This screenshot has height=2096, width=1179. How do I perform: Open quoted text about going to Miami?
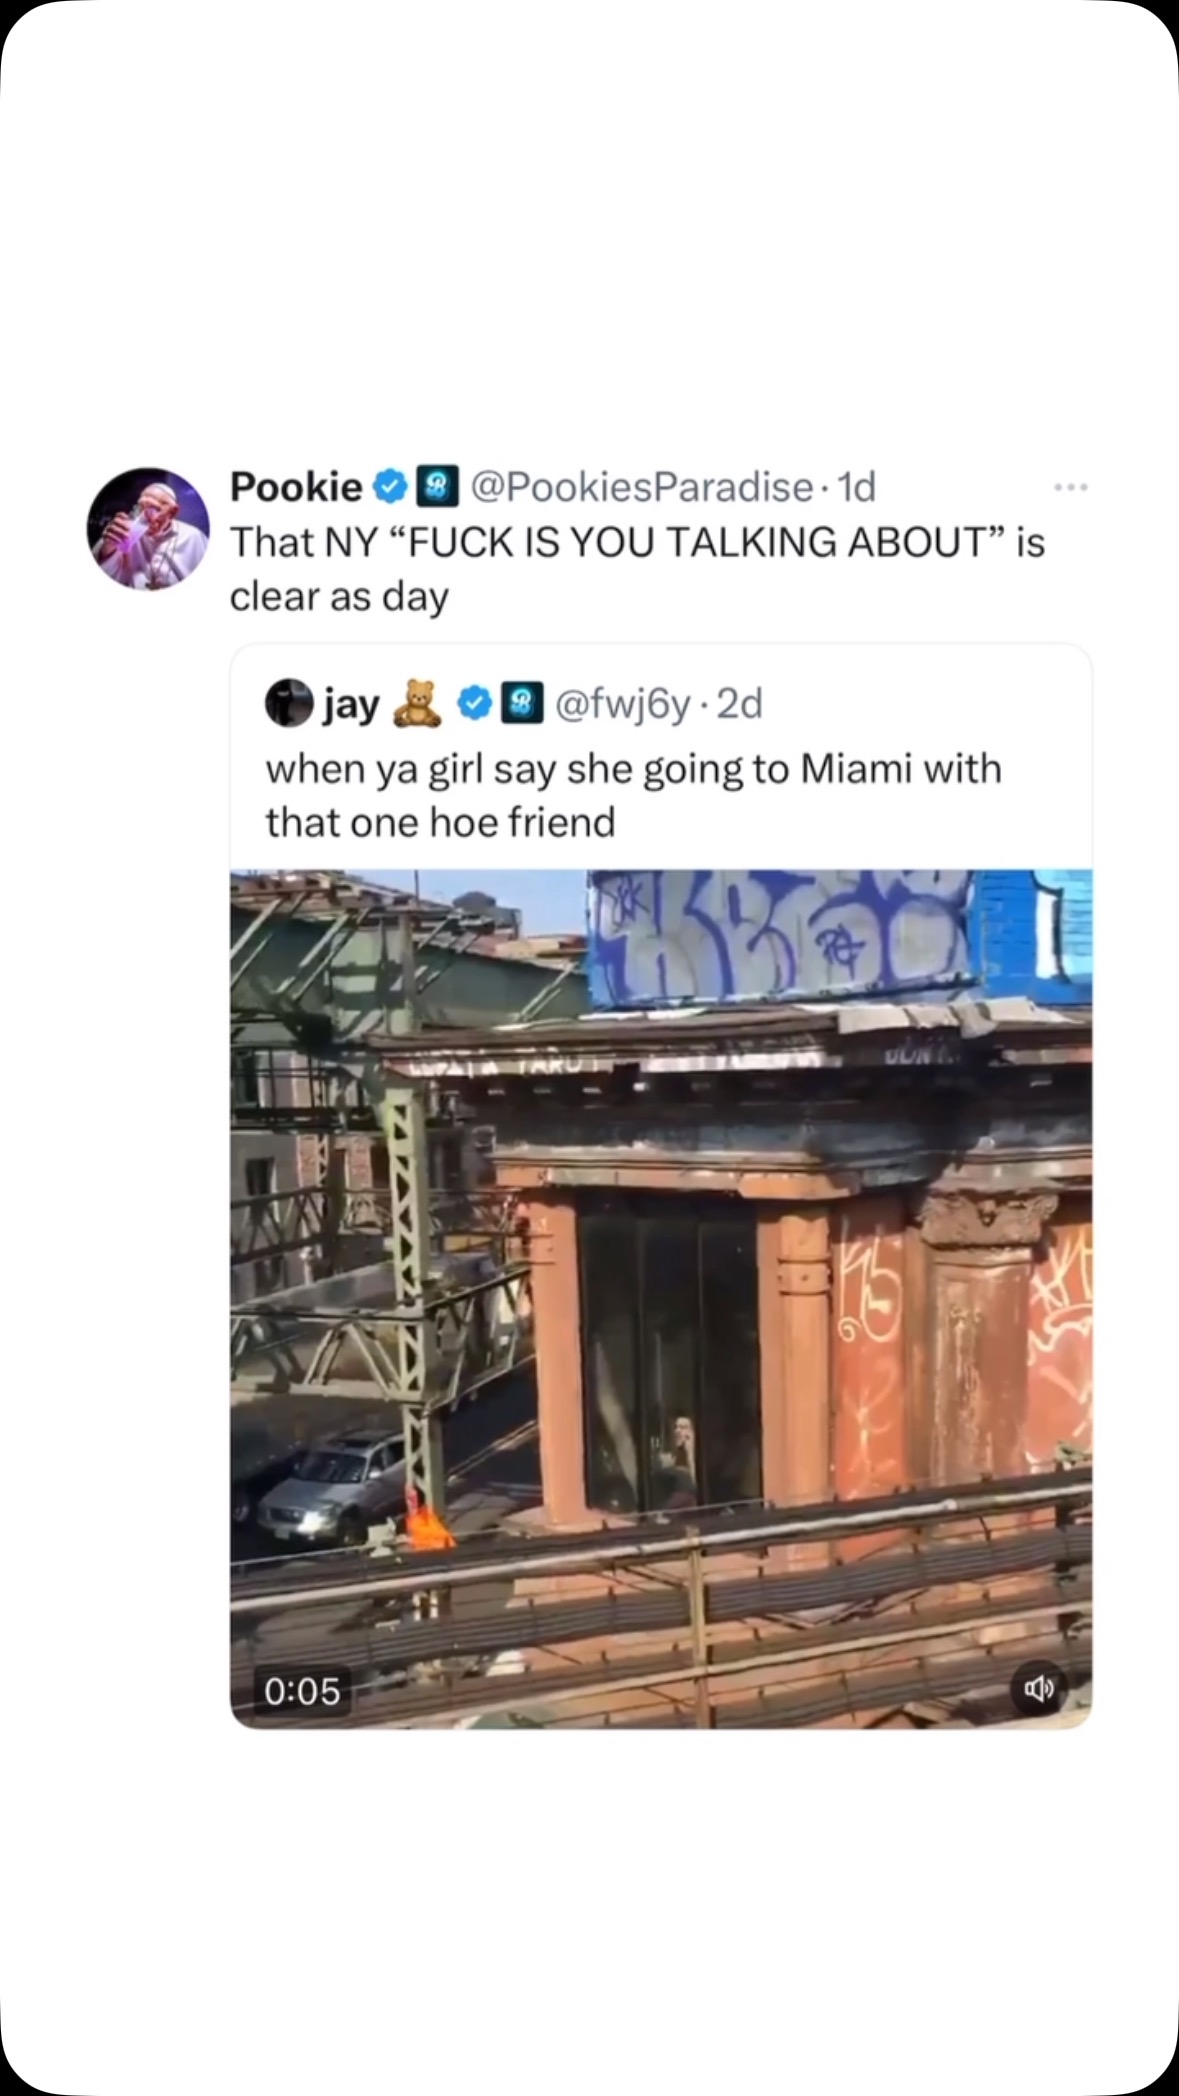(x=633, y=795)
